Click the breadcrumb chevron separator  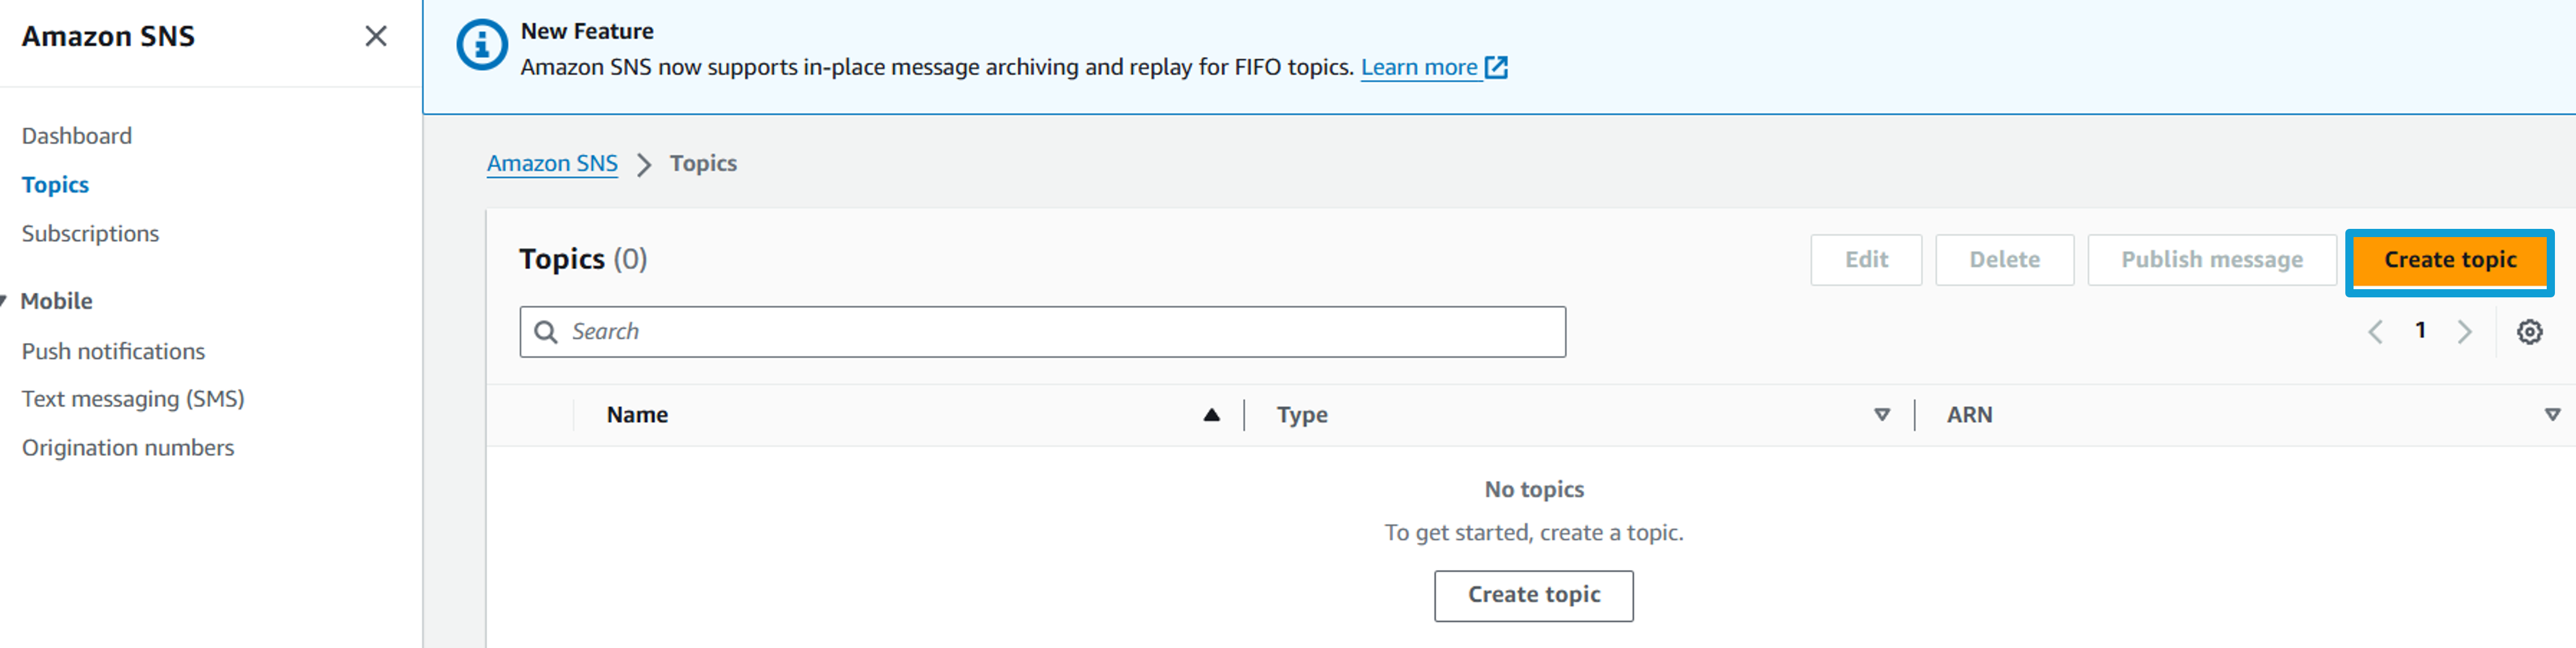644,165
